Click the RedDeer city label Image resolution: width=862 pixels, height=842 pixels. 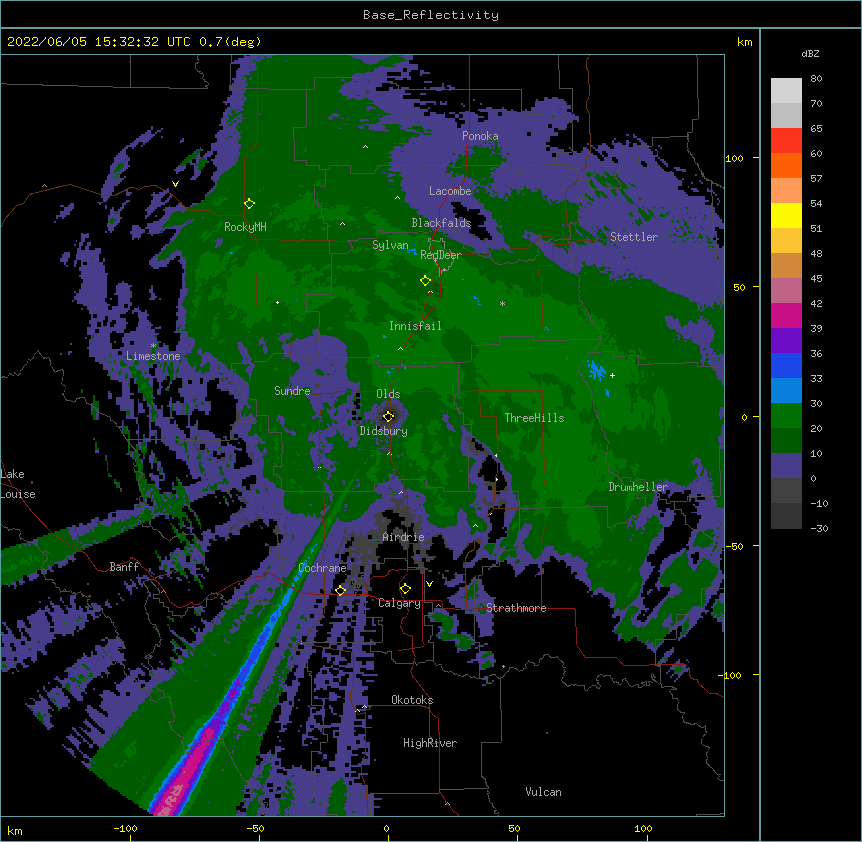coord(440,255)
